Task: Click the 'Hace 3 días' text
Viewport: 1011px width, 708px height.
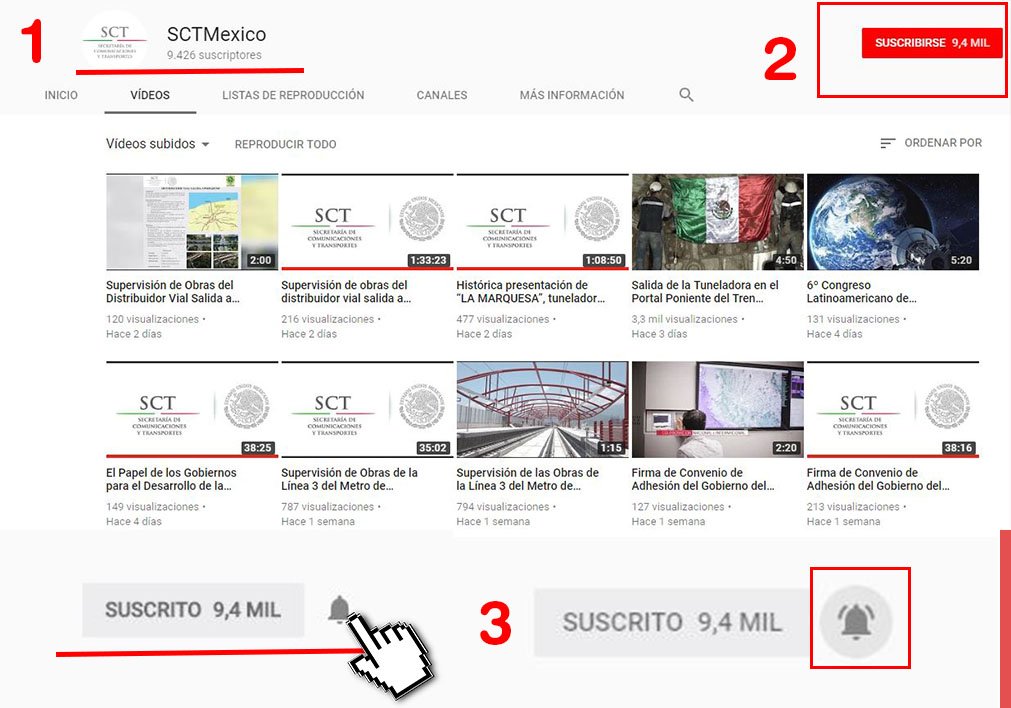Action: pyautogui.click(x=660, y=334)
